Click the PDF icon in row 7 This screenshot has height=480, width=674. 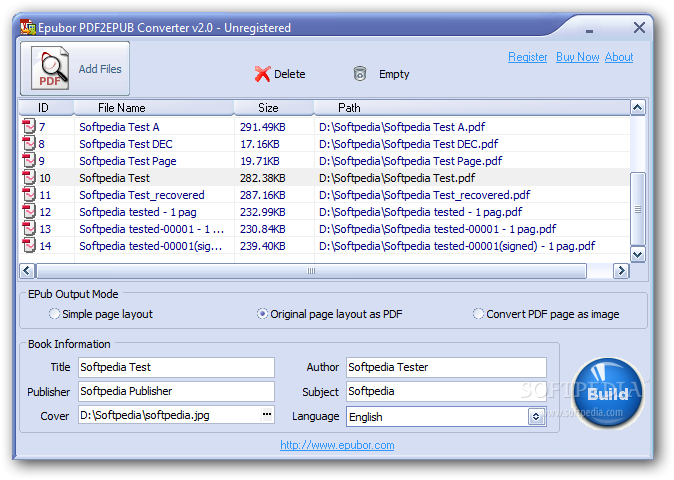(29, 126)
